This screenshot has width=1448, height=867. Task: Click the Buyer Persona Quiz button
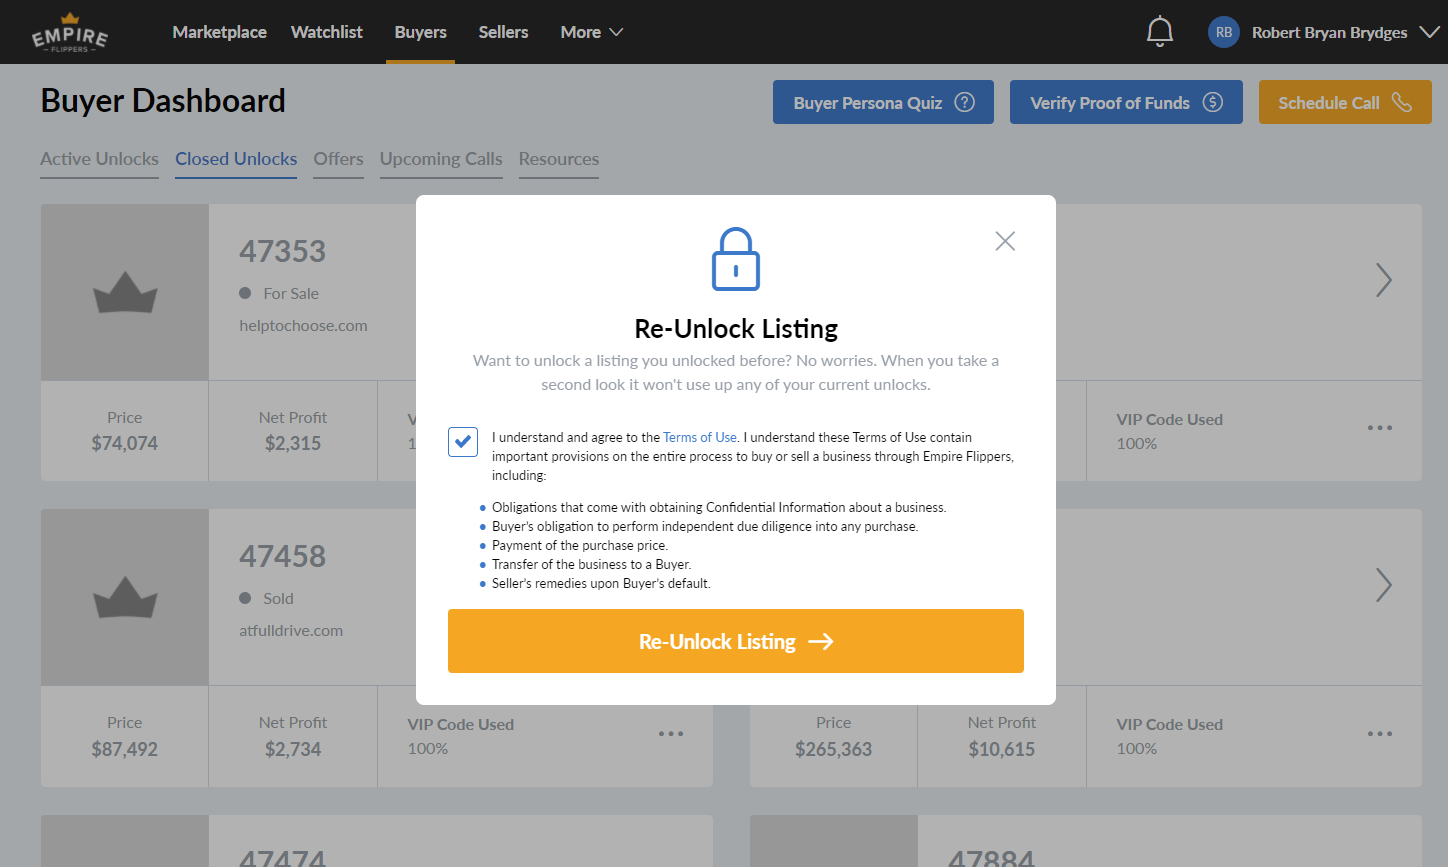[883, 102]
